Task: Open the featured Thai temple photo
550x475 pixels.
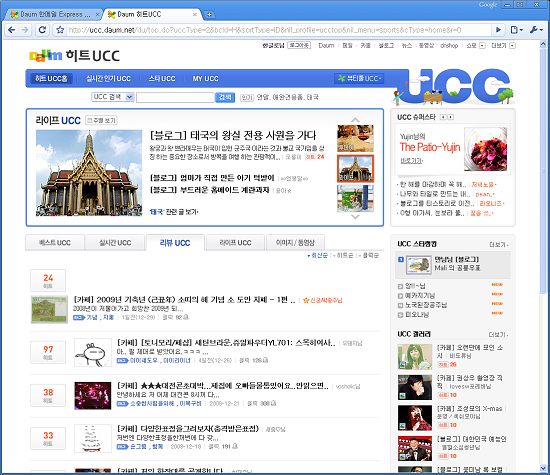Action: coord(89,173)
